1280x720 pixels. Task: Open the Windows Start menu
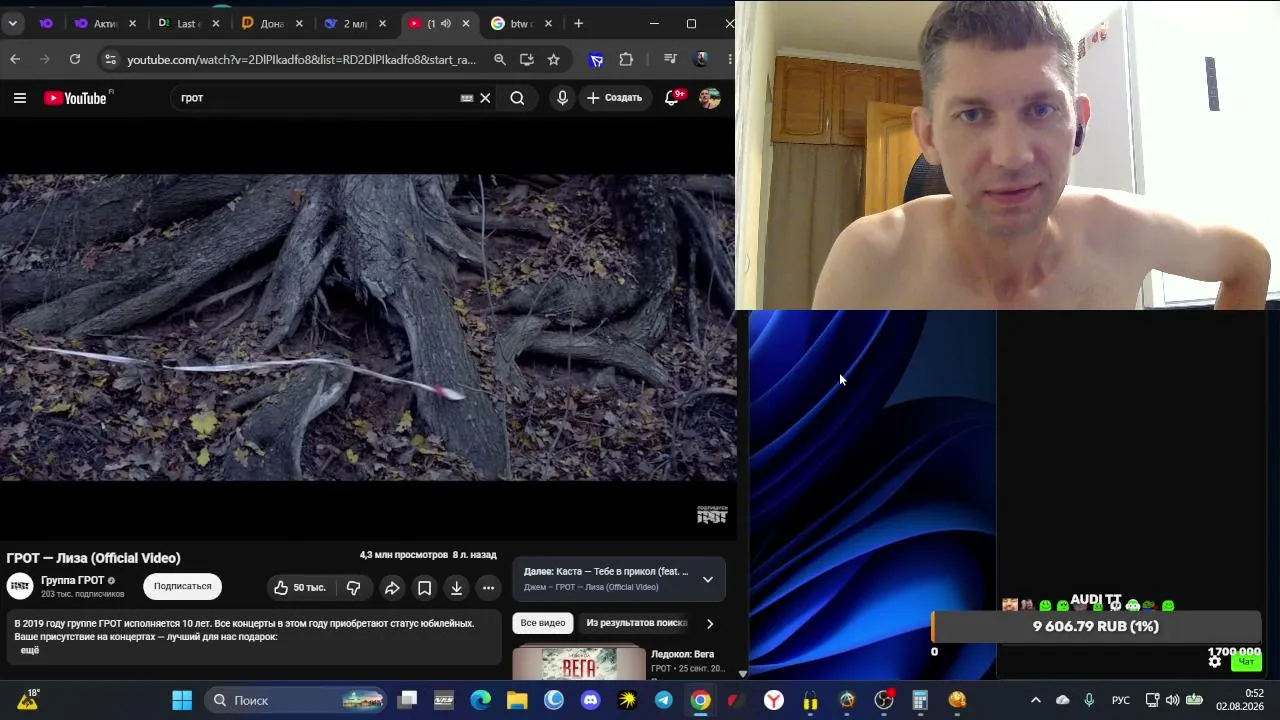coord(182,700)
